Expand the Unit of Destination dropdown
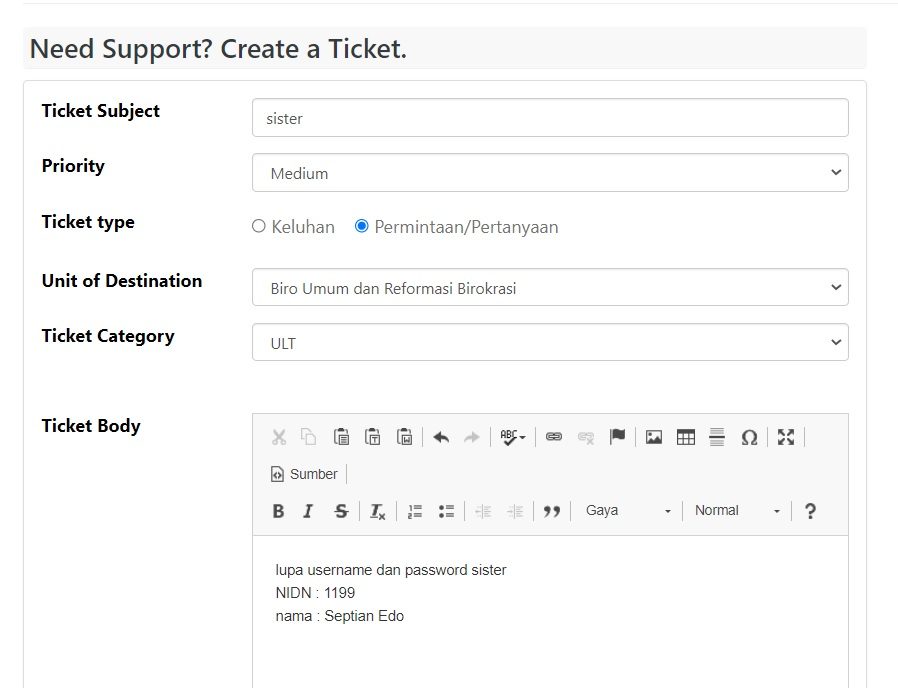This screenshot has width=898, height=688. click(x=550, y=288)
